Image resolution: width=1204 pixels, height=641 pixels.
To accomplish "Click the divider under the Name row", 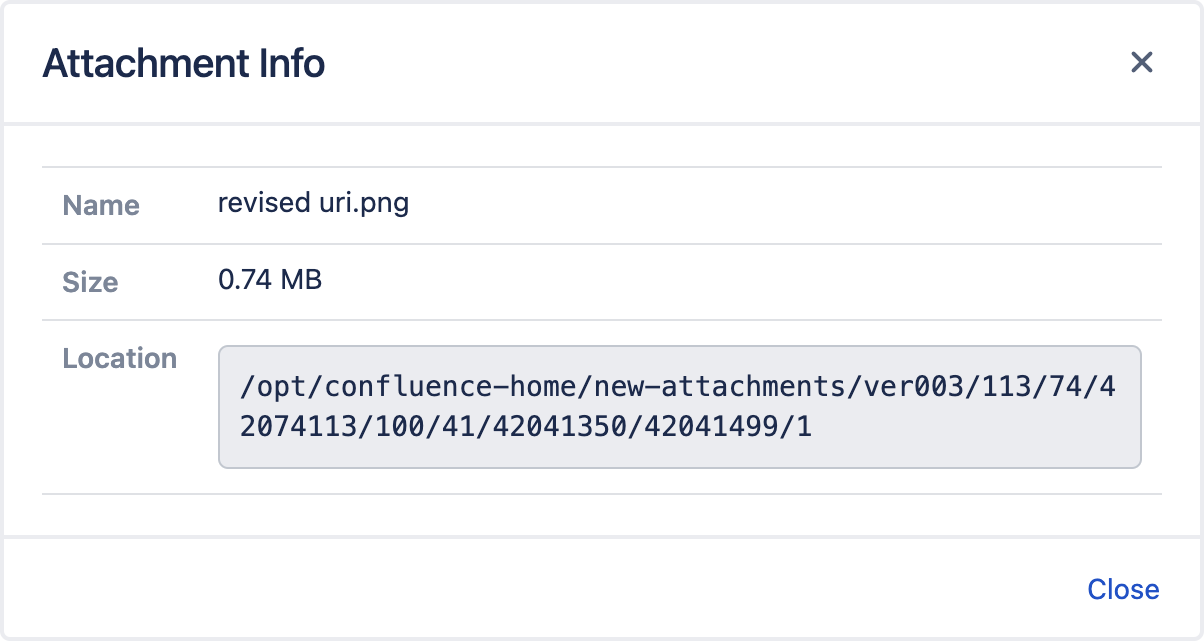I will click(x=601, y=243).
